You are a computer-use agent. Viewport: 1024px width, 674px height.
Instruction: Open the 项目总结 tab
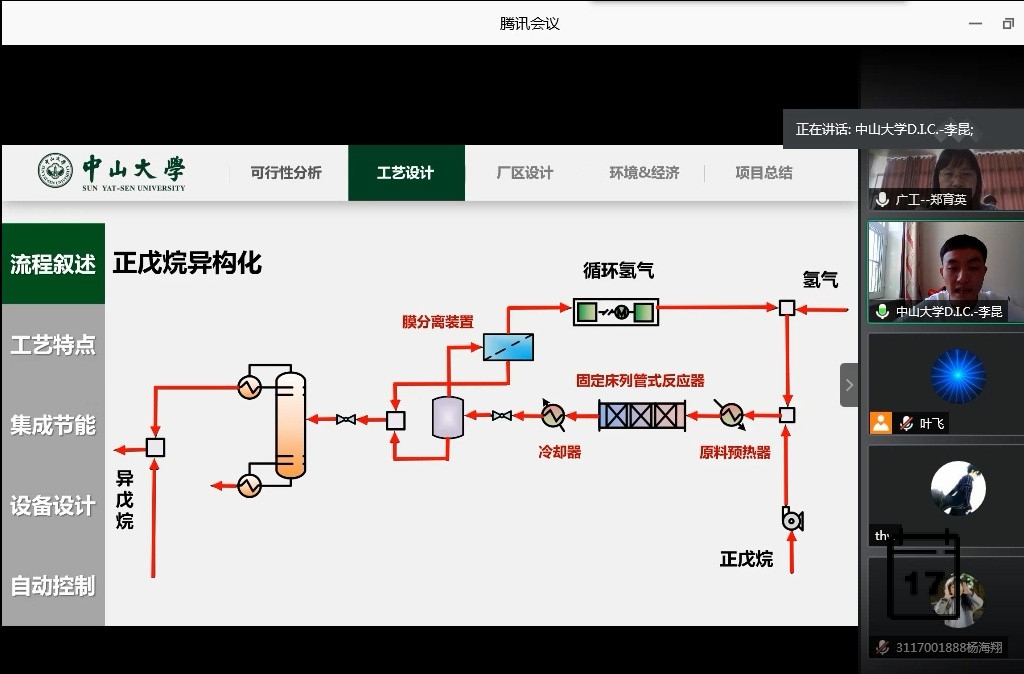(x=764, y=173)
